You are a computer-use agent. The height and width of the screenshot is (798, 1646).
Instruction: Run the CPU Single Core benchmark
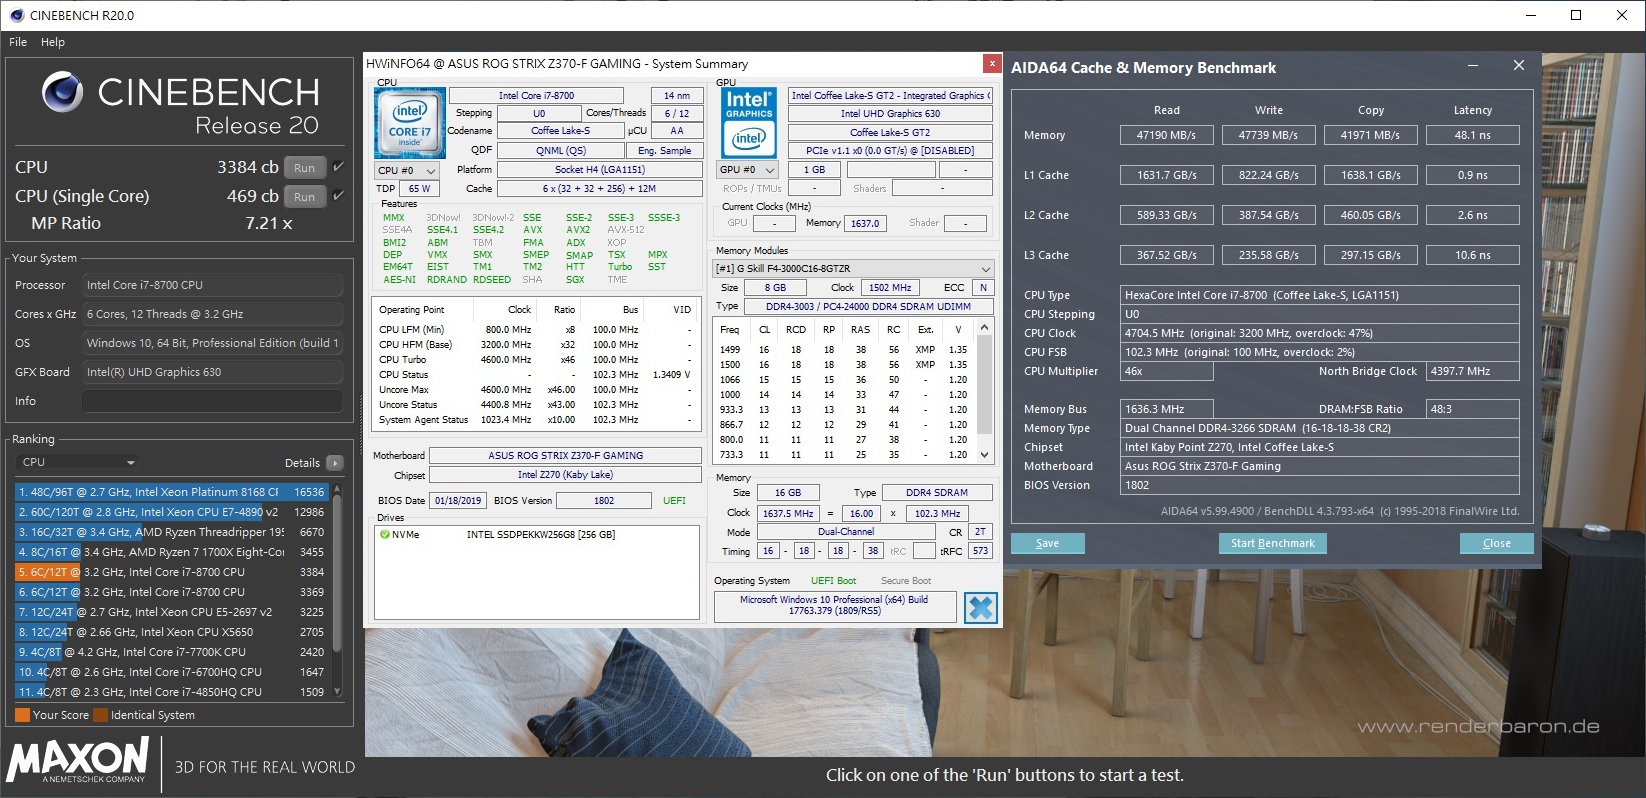tap(305, 197)
